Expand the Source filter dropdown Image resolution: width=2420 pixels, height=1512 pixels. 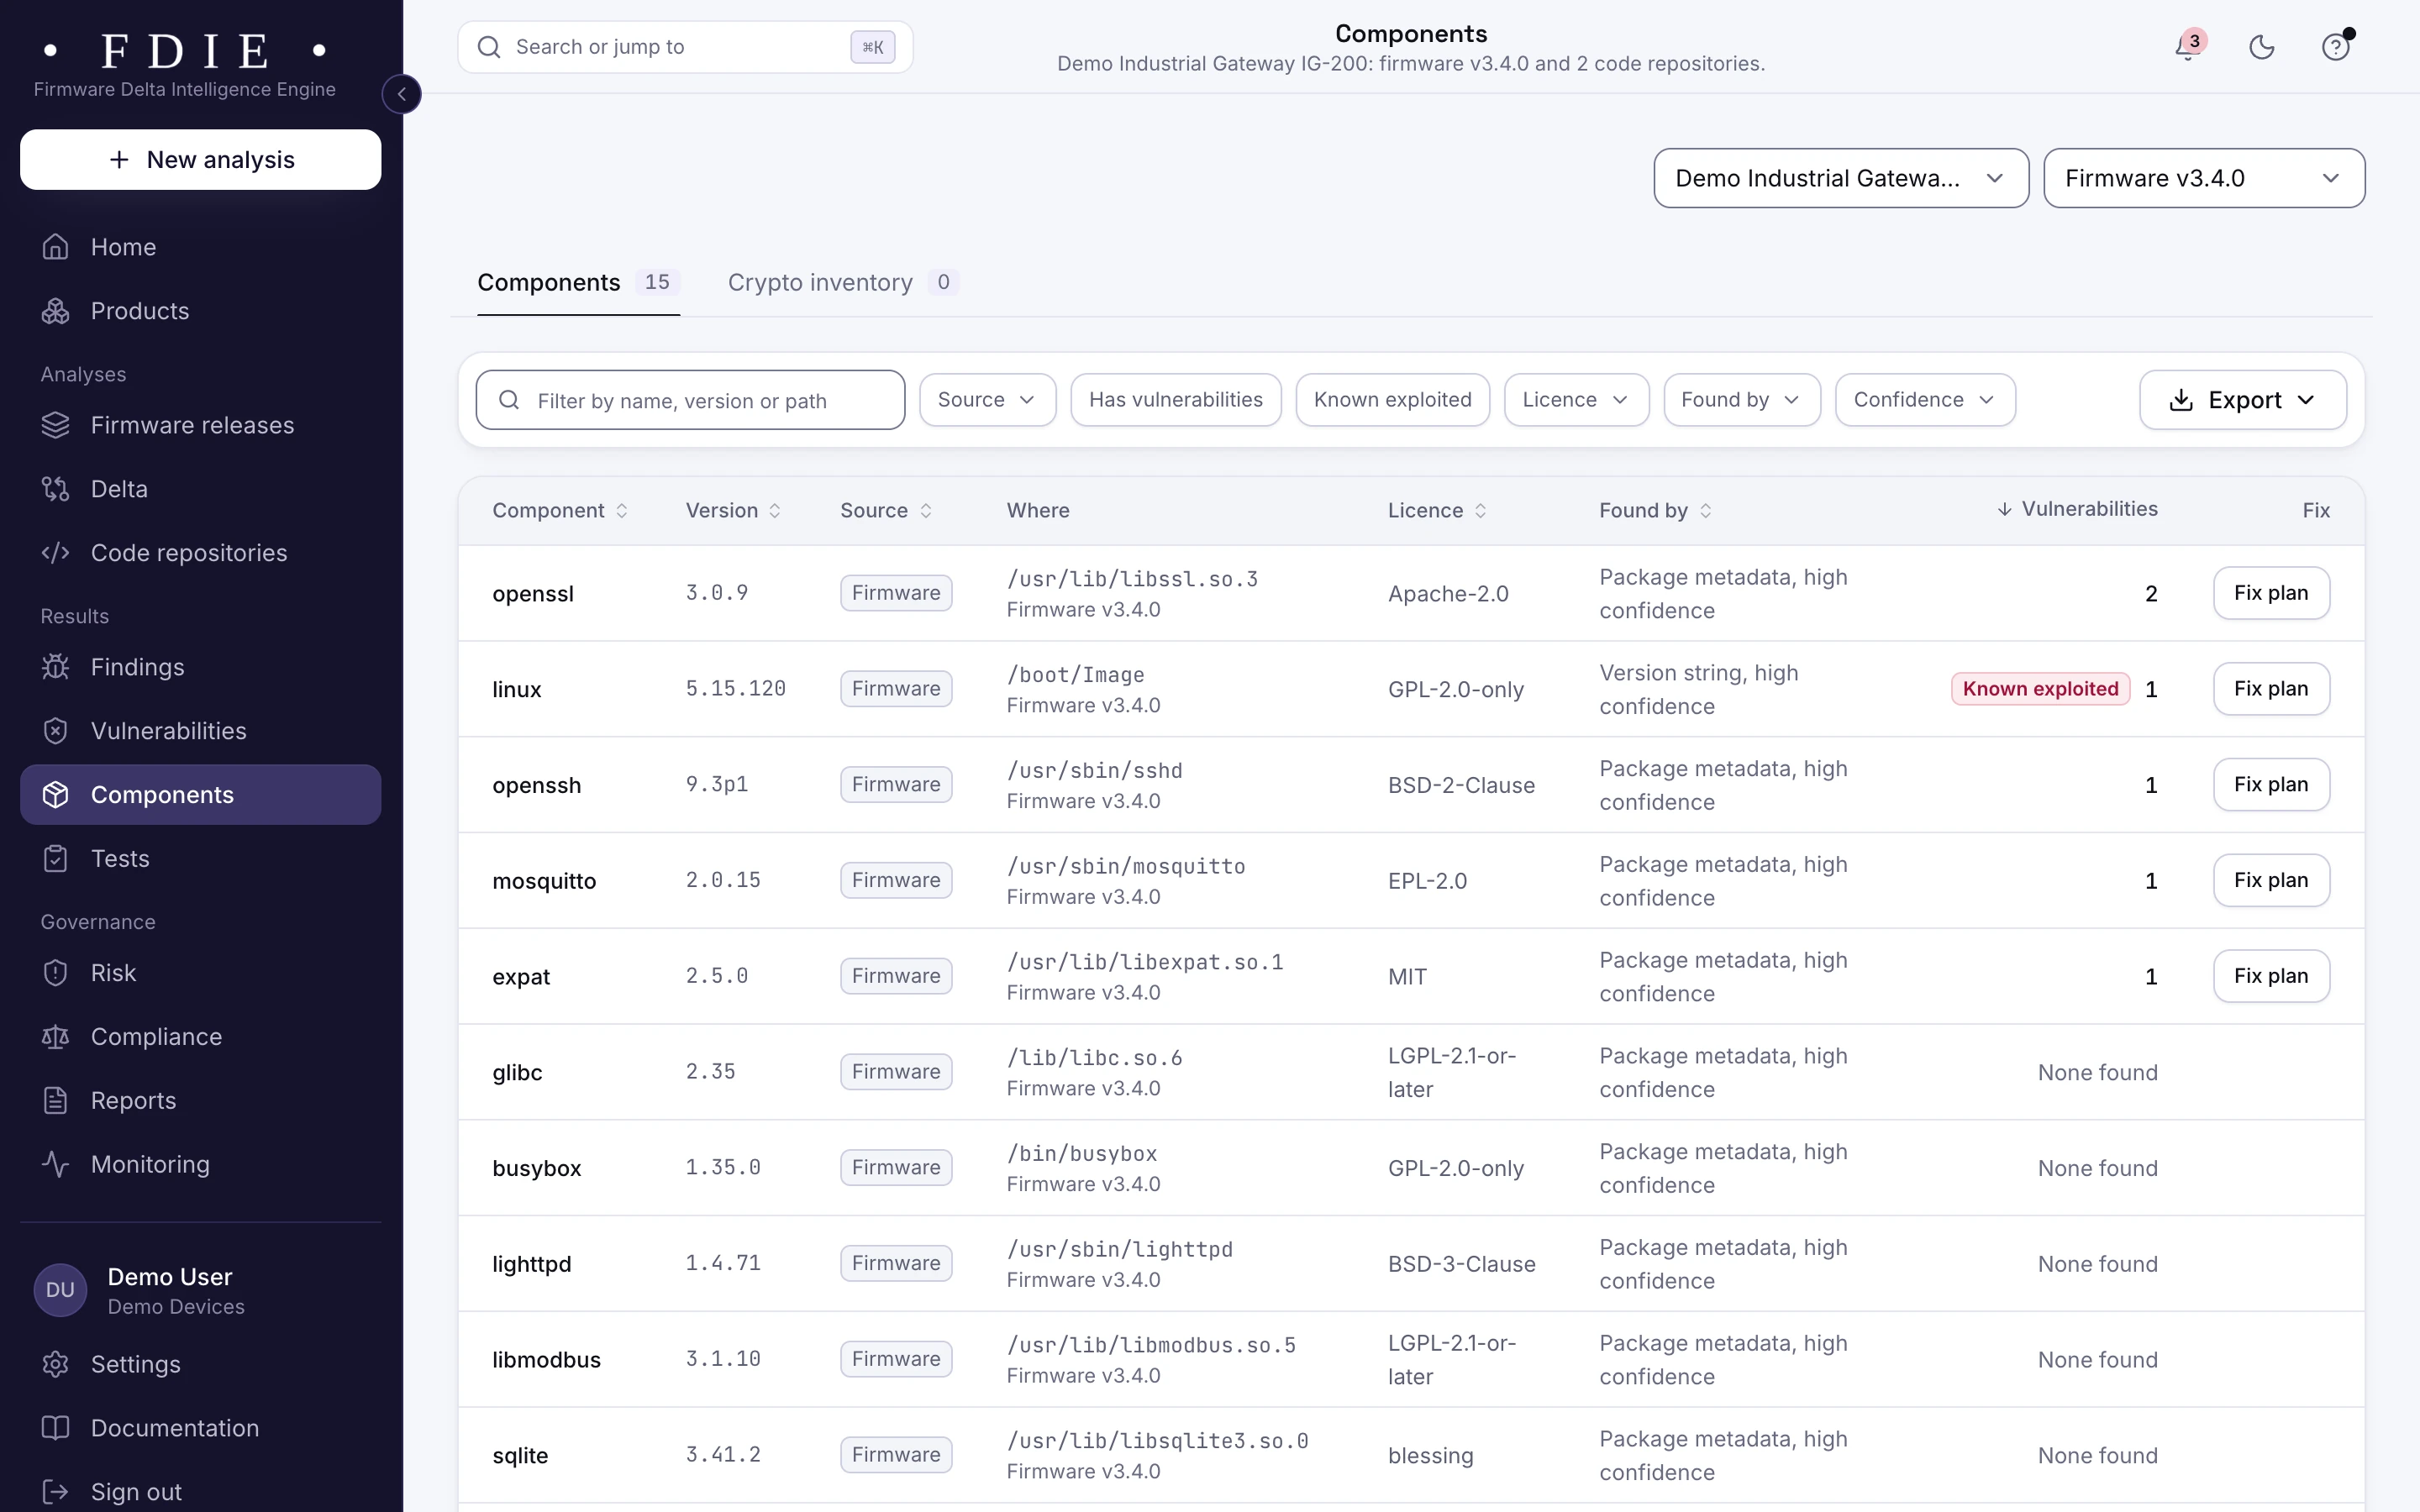click(987, 400)
